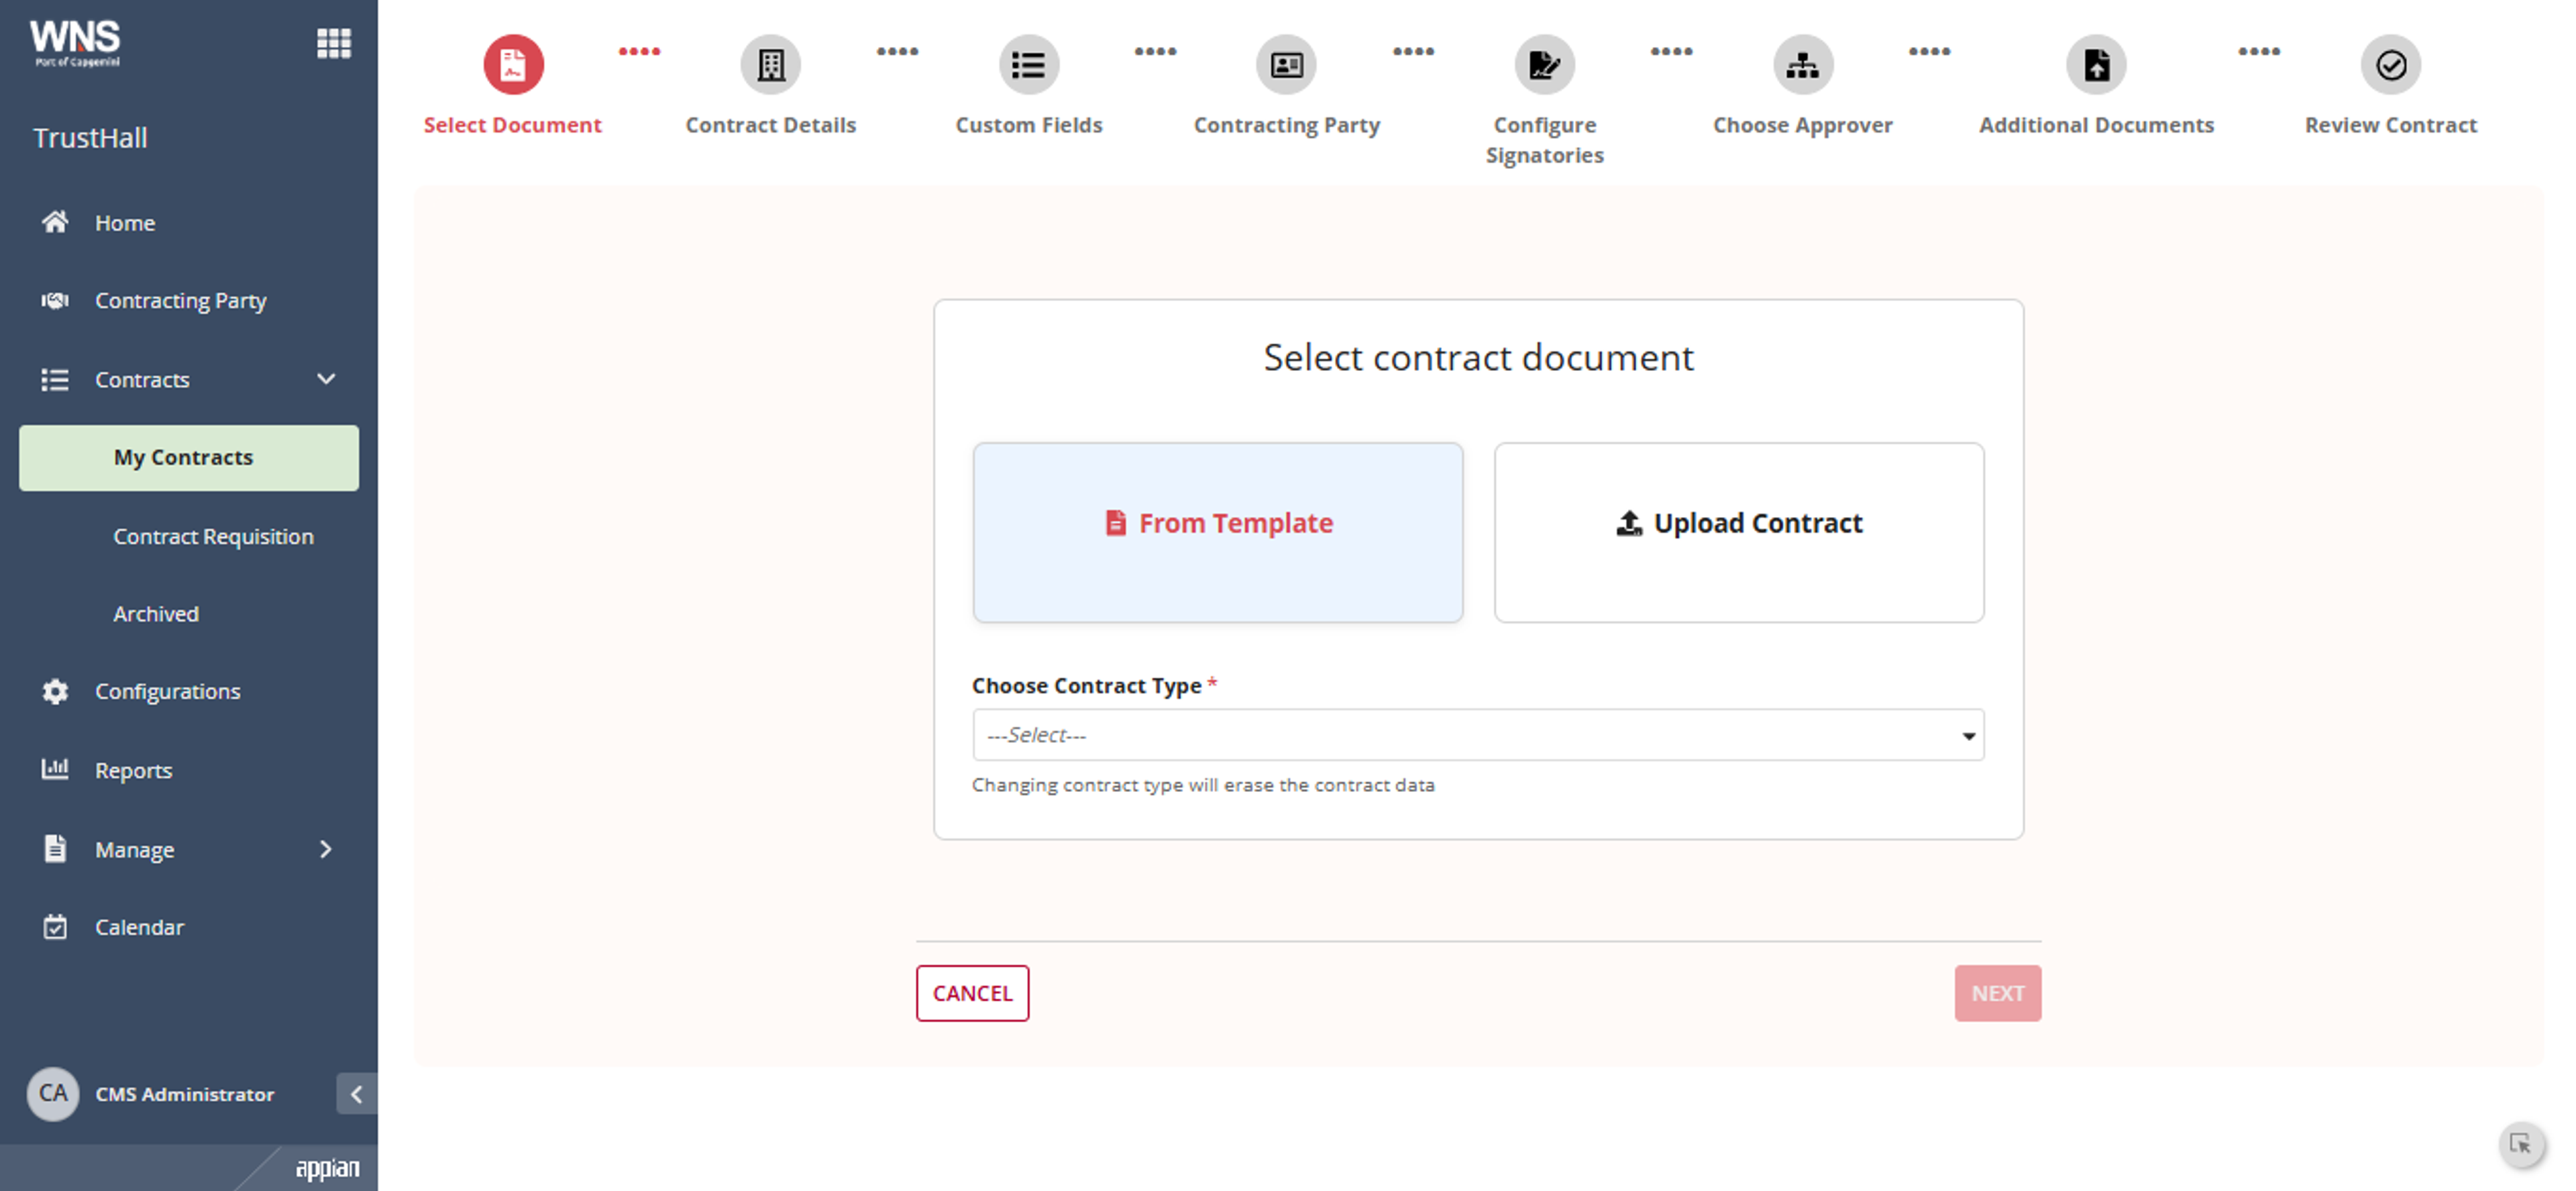2576x1191 pixels.
Task: Click the Custom Fields step label
Action: [1028, 125]
